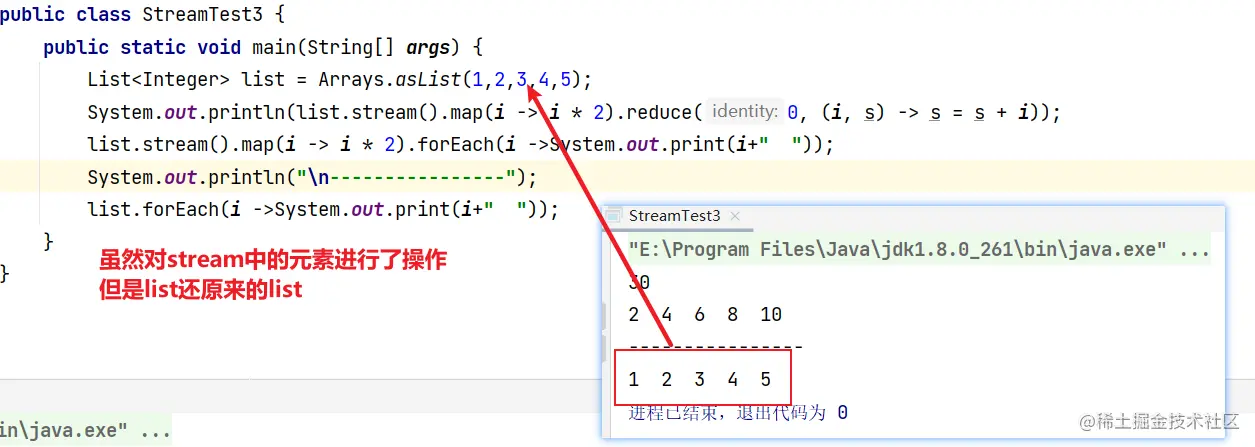Screen dimensions: 1255x447
Task: Click the java.exe command line in the run output
Action: click(x=919, y=249)
